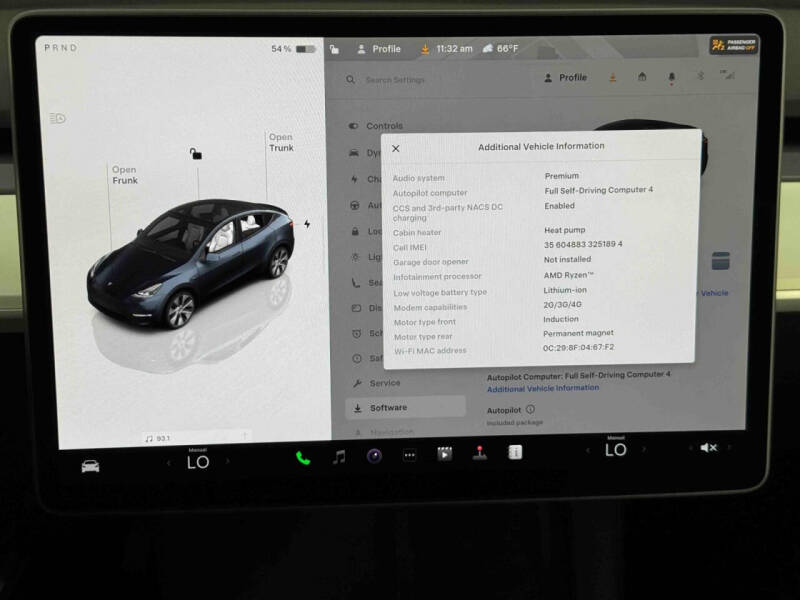The image size is (800, 600).
Task: Lower volume with left arrow
Action: click(690, 448)
